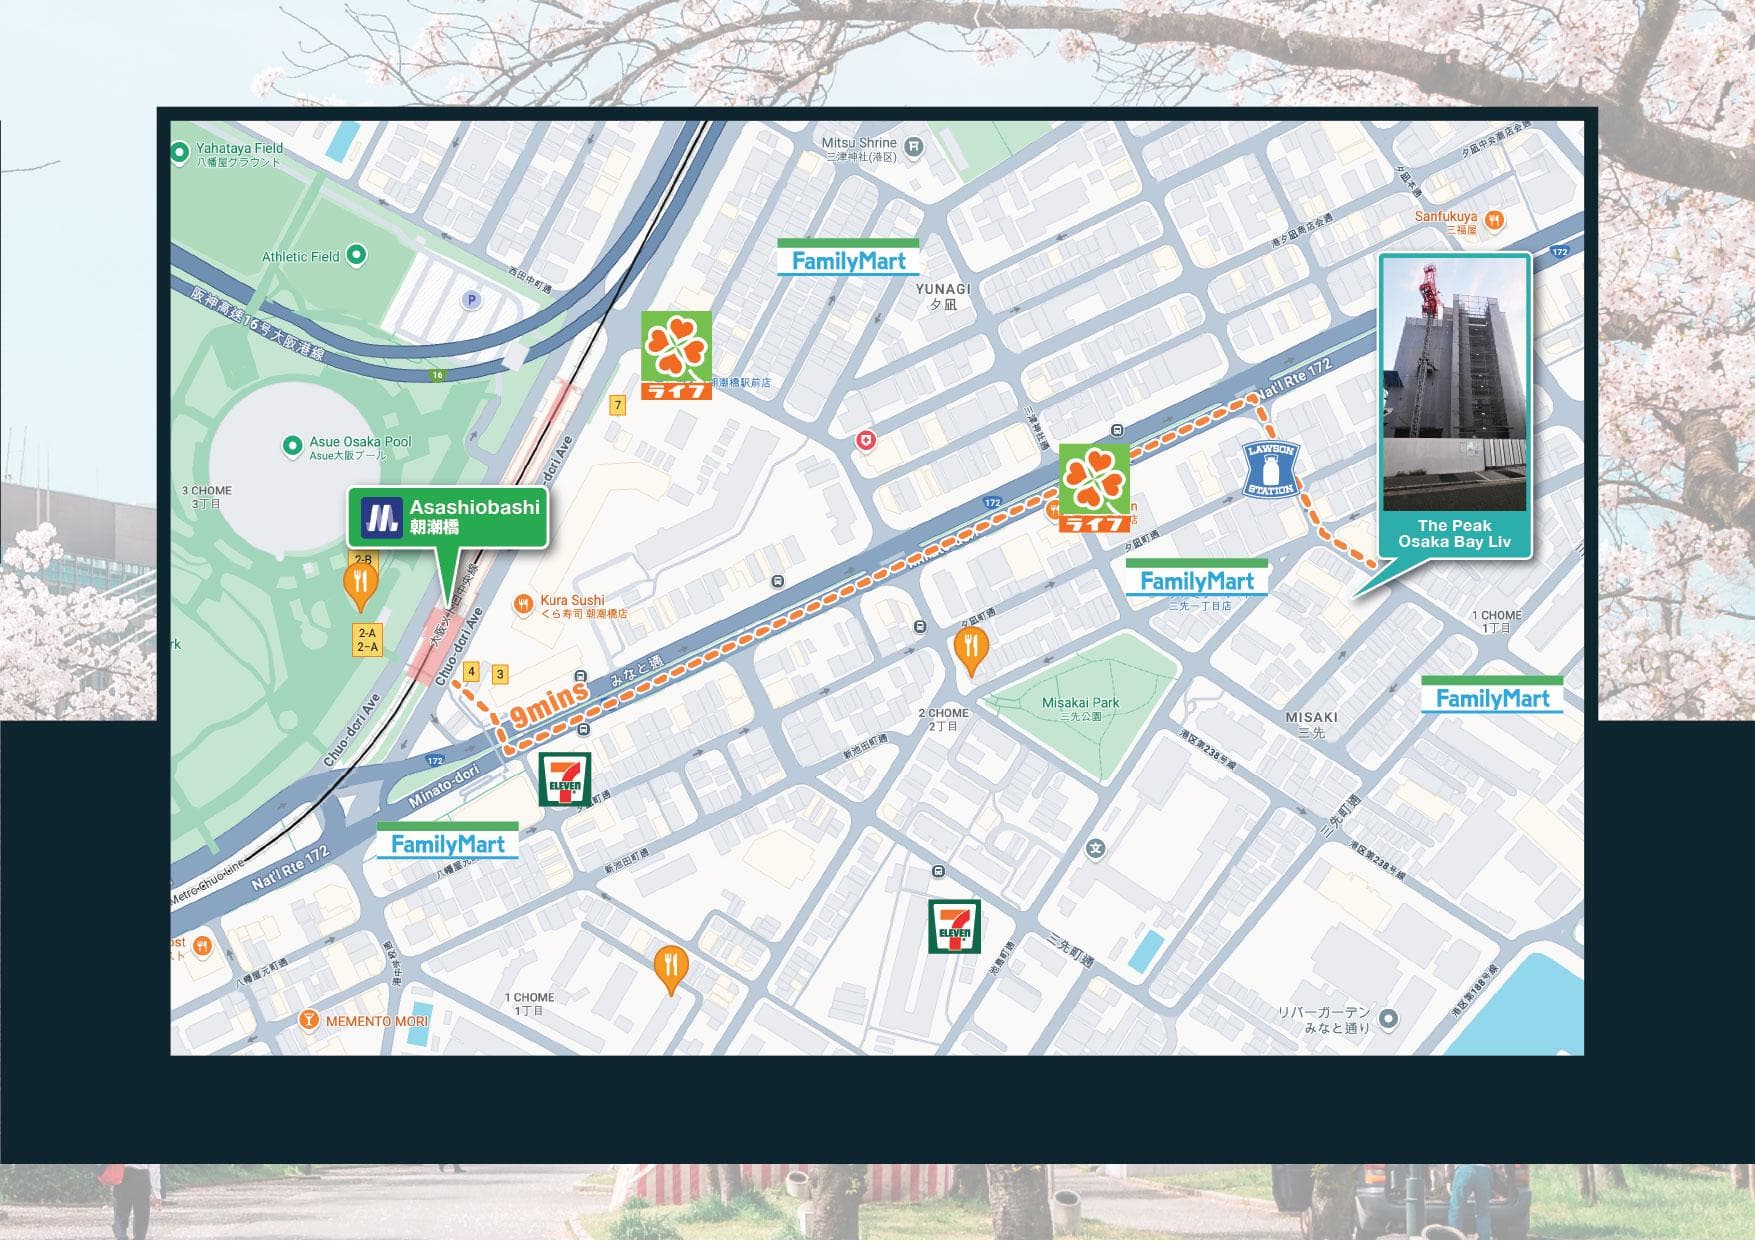The height and width of the screenshot is (1241, 1755).
Task: Select the Life supermarket logo on Route 172
Action: coord(1095,488)
